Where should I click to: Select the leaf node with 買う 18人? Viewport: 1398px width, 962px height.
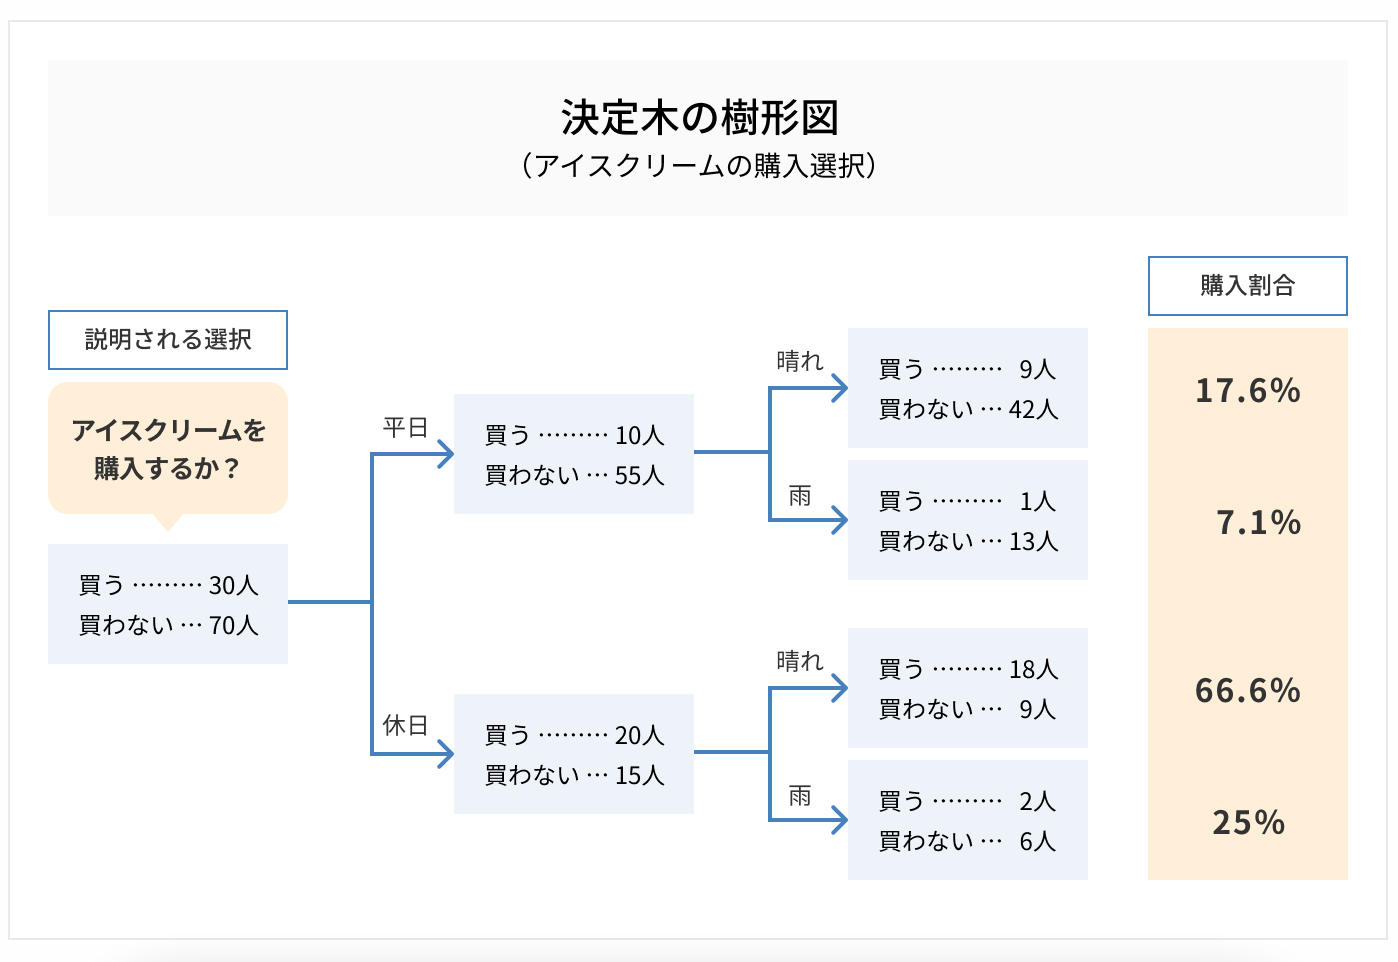pyautogui.click(x=968, y=688)
